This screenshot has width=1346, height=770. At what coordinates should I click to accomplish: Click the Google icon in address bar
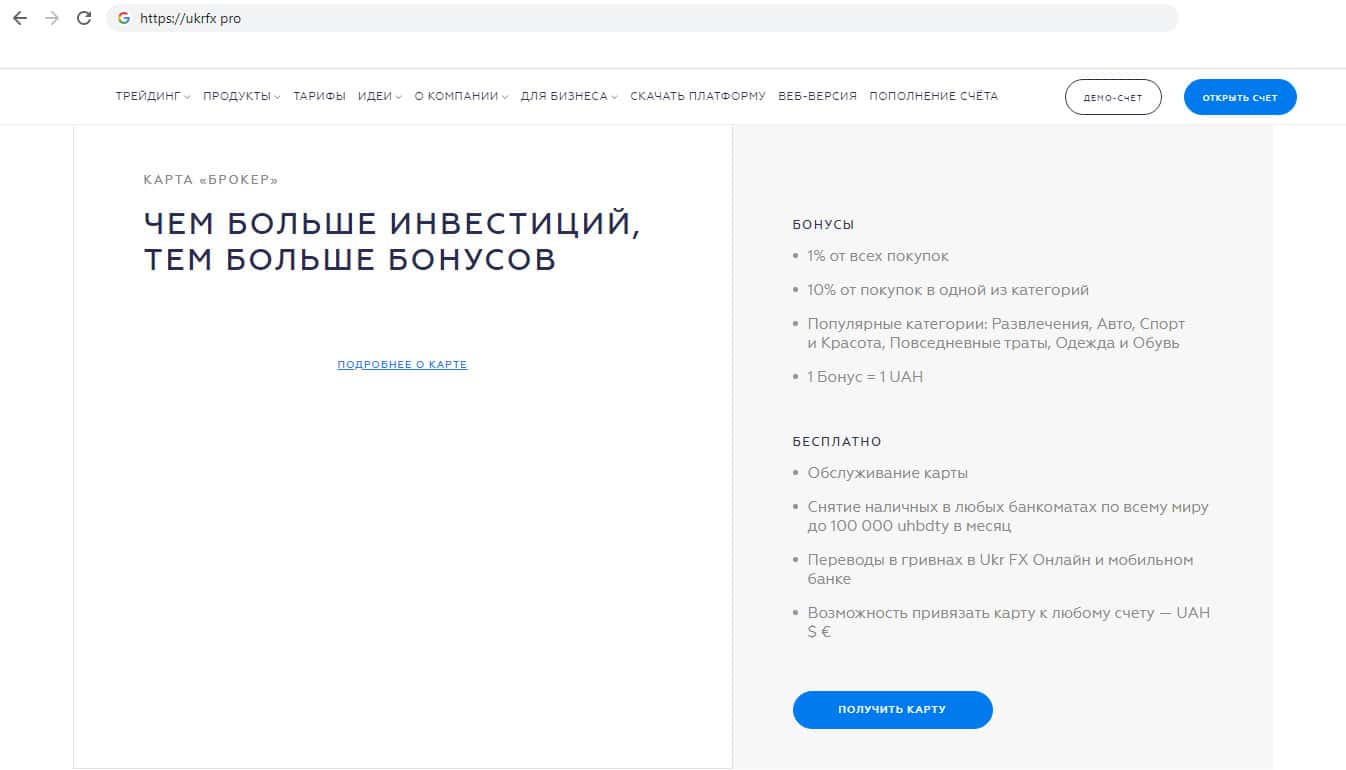point(123,18)
